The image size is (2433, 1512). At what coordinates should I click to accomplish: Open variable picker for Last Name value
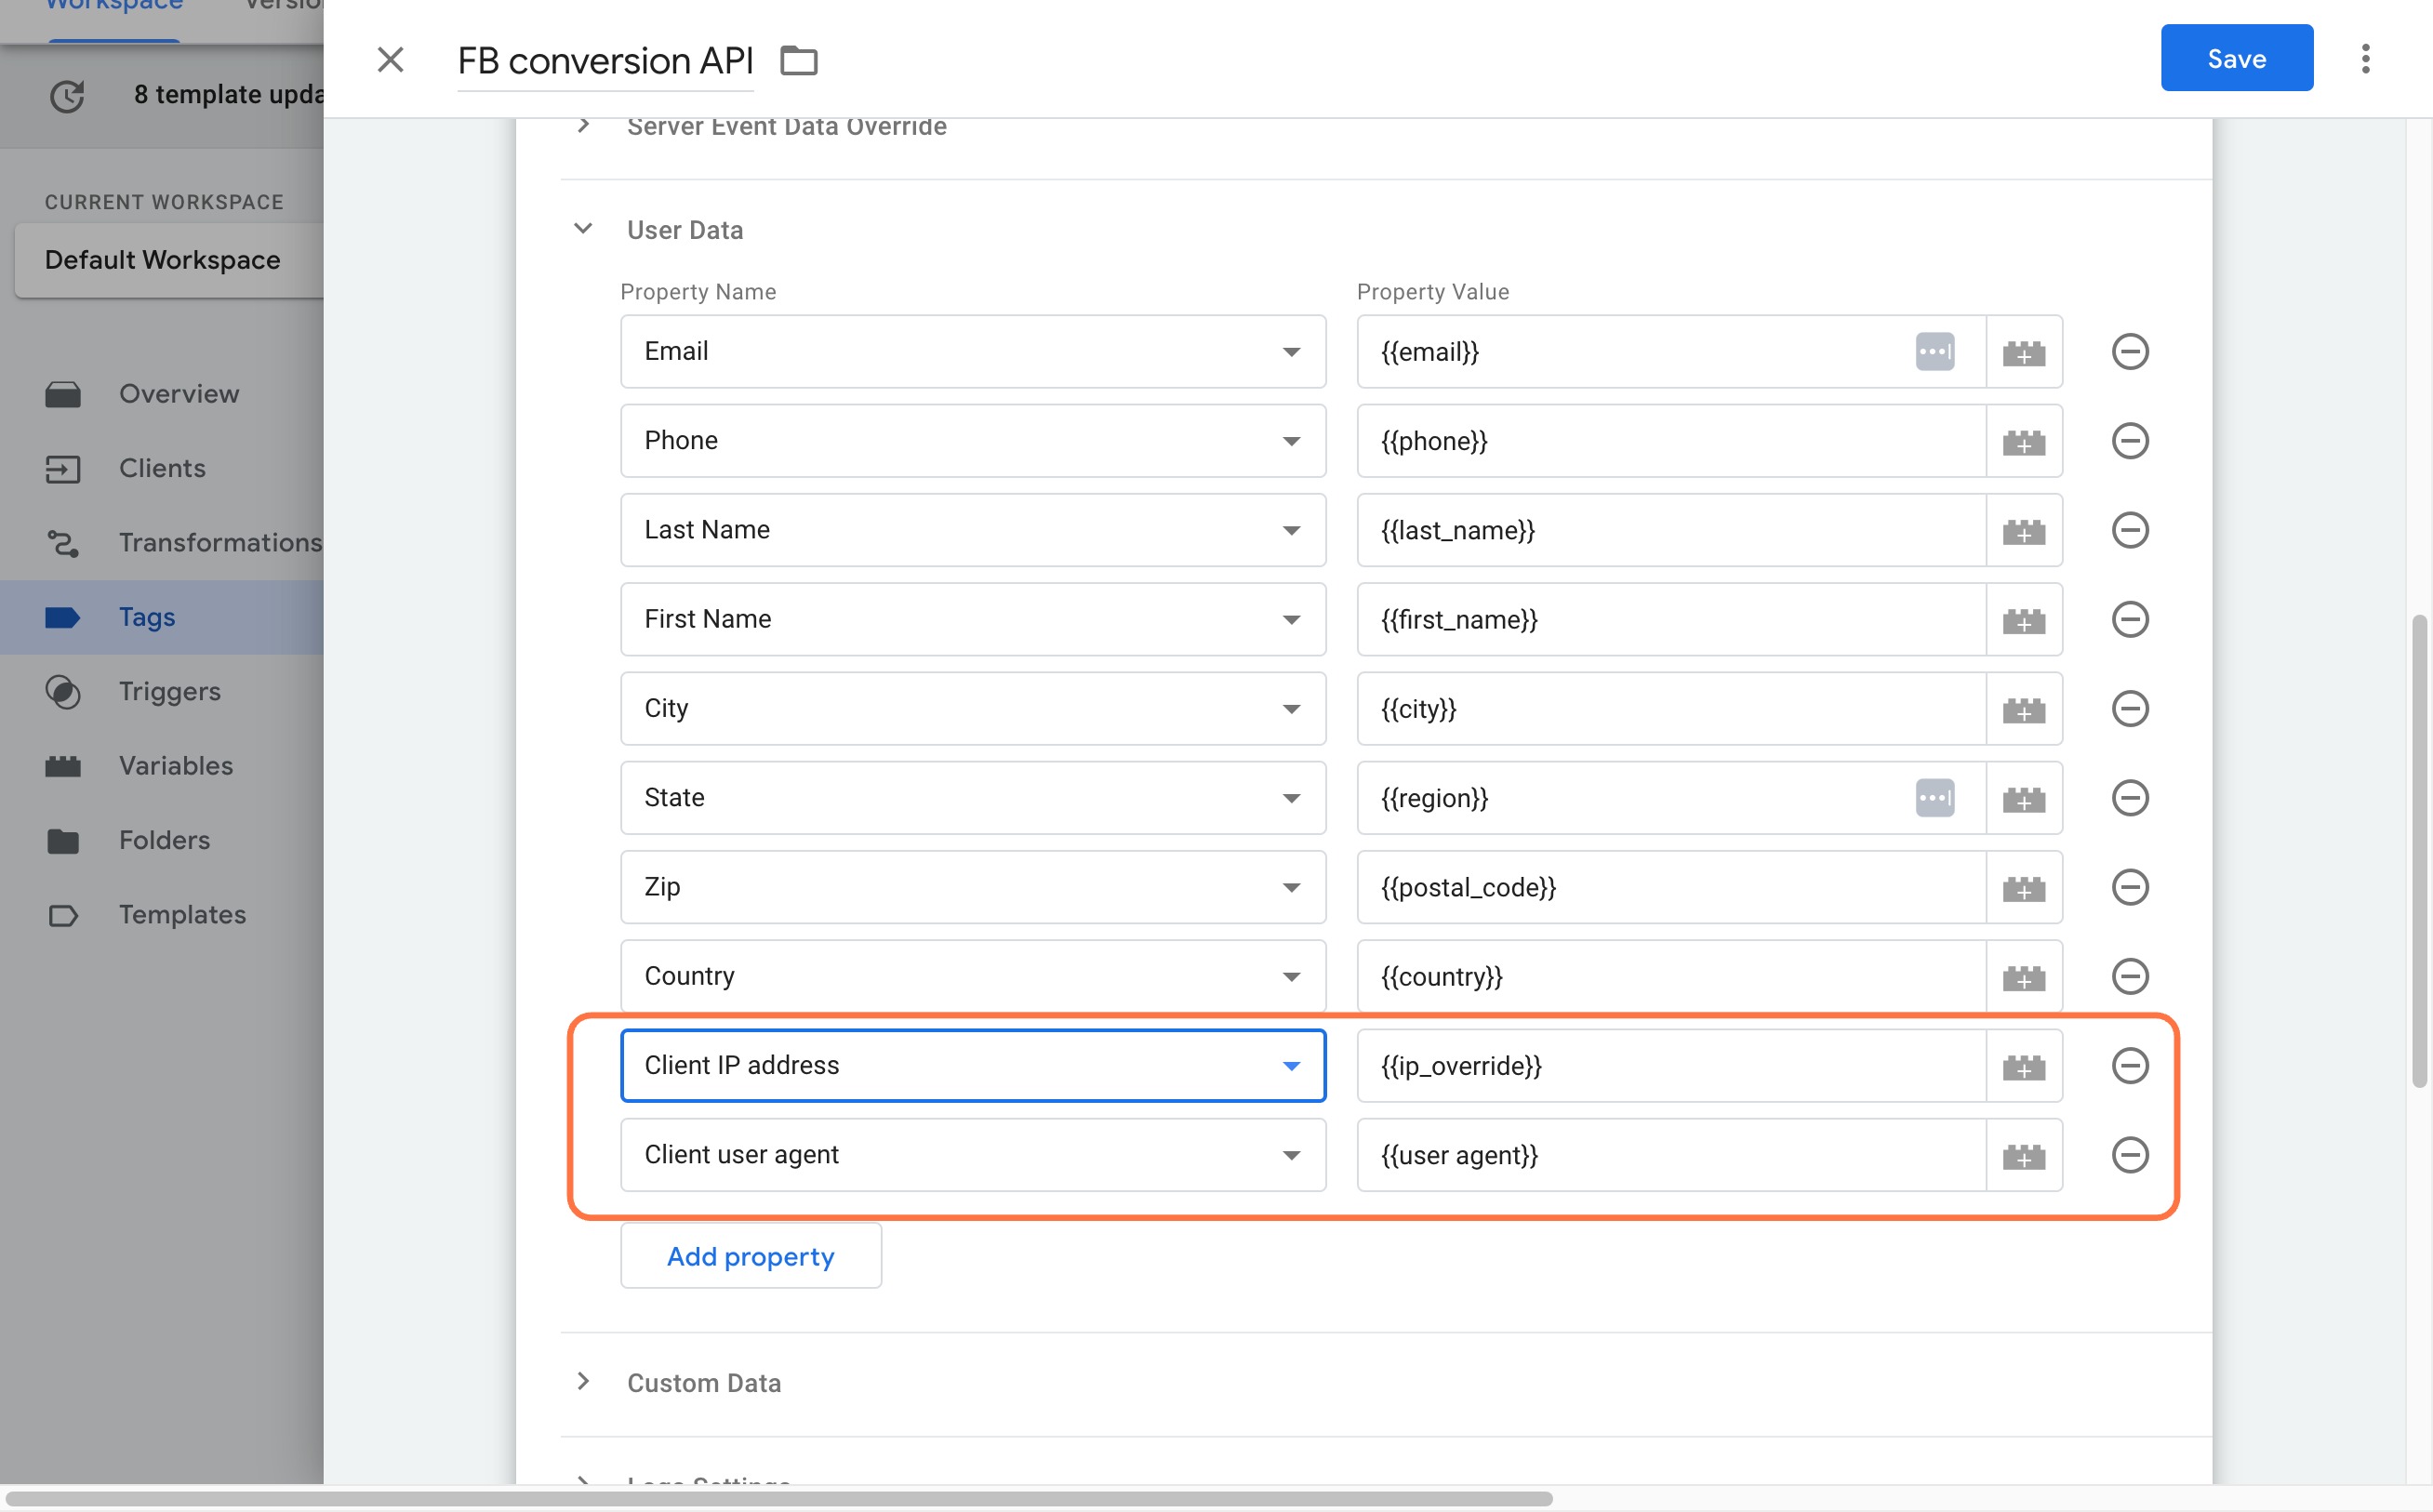click(2023, 530)
